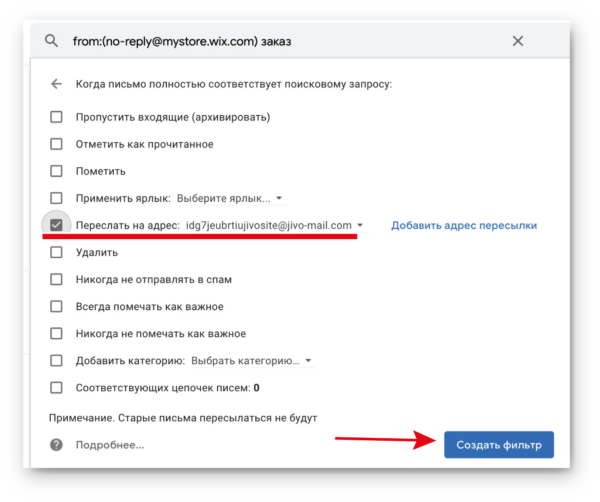
Task: Click 'Добавить адрес пересылки' link
Action: click(x=464, y=225)
